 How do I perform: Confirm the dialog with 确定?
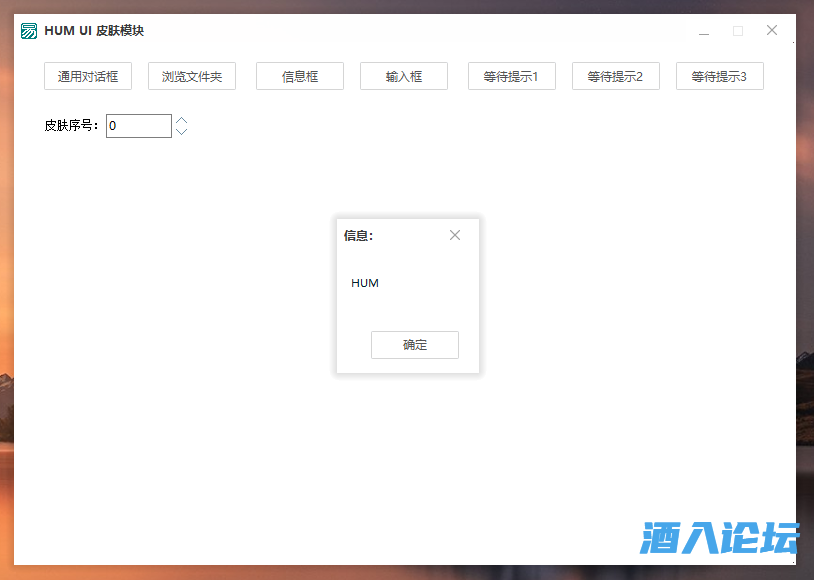[x=415, y=345]
